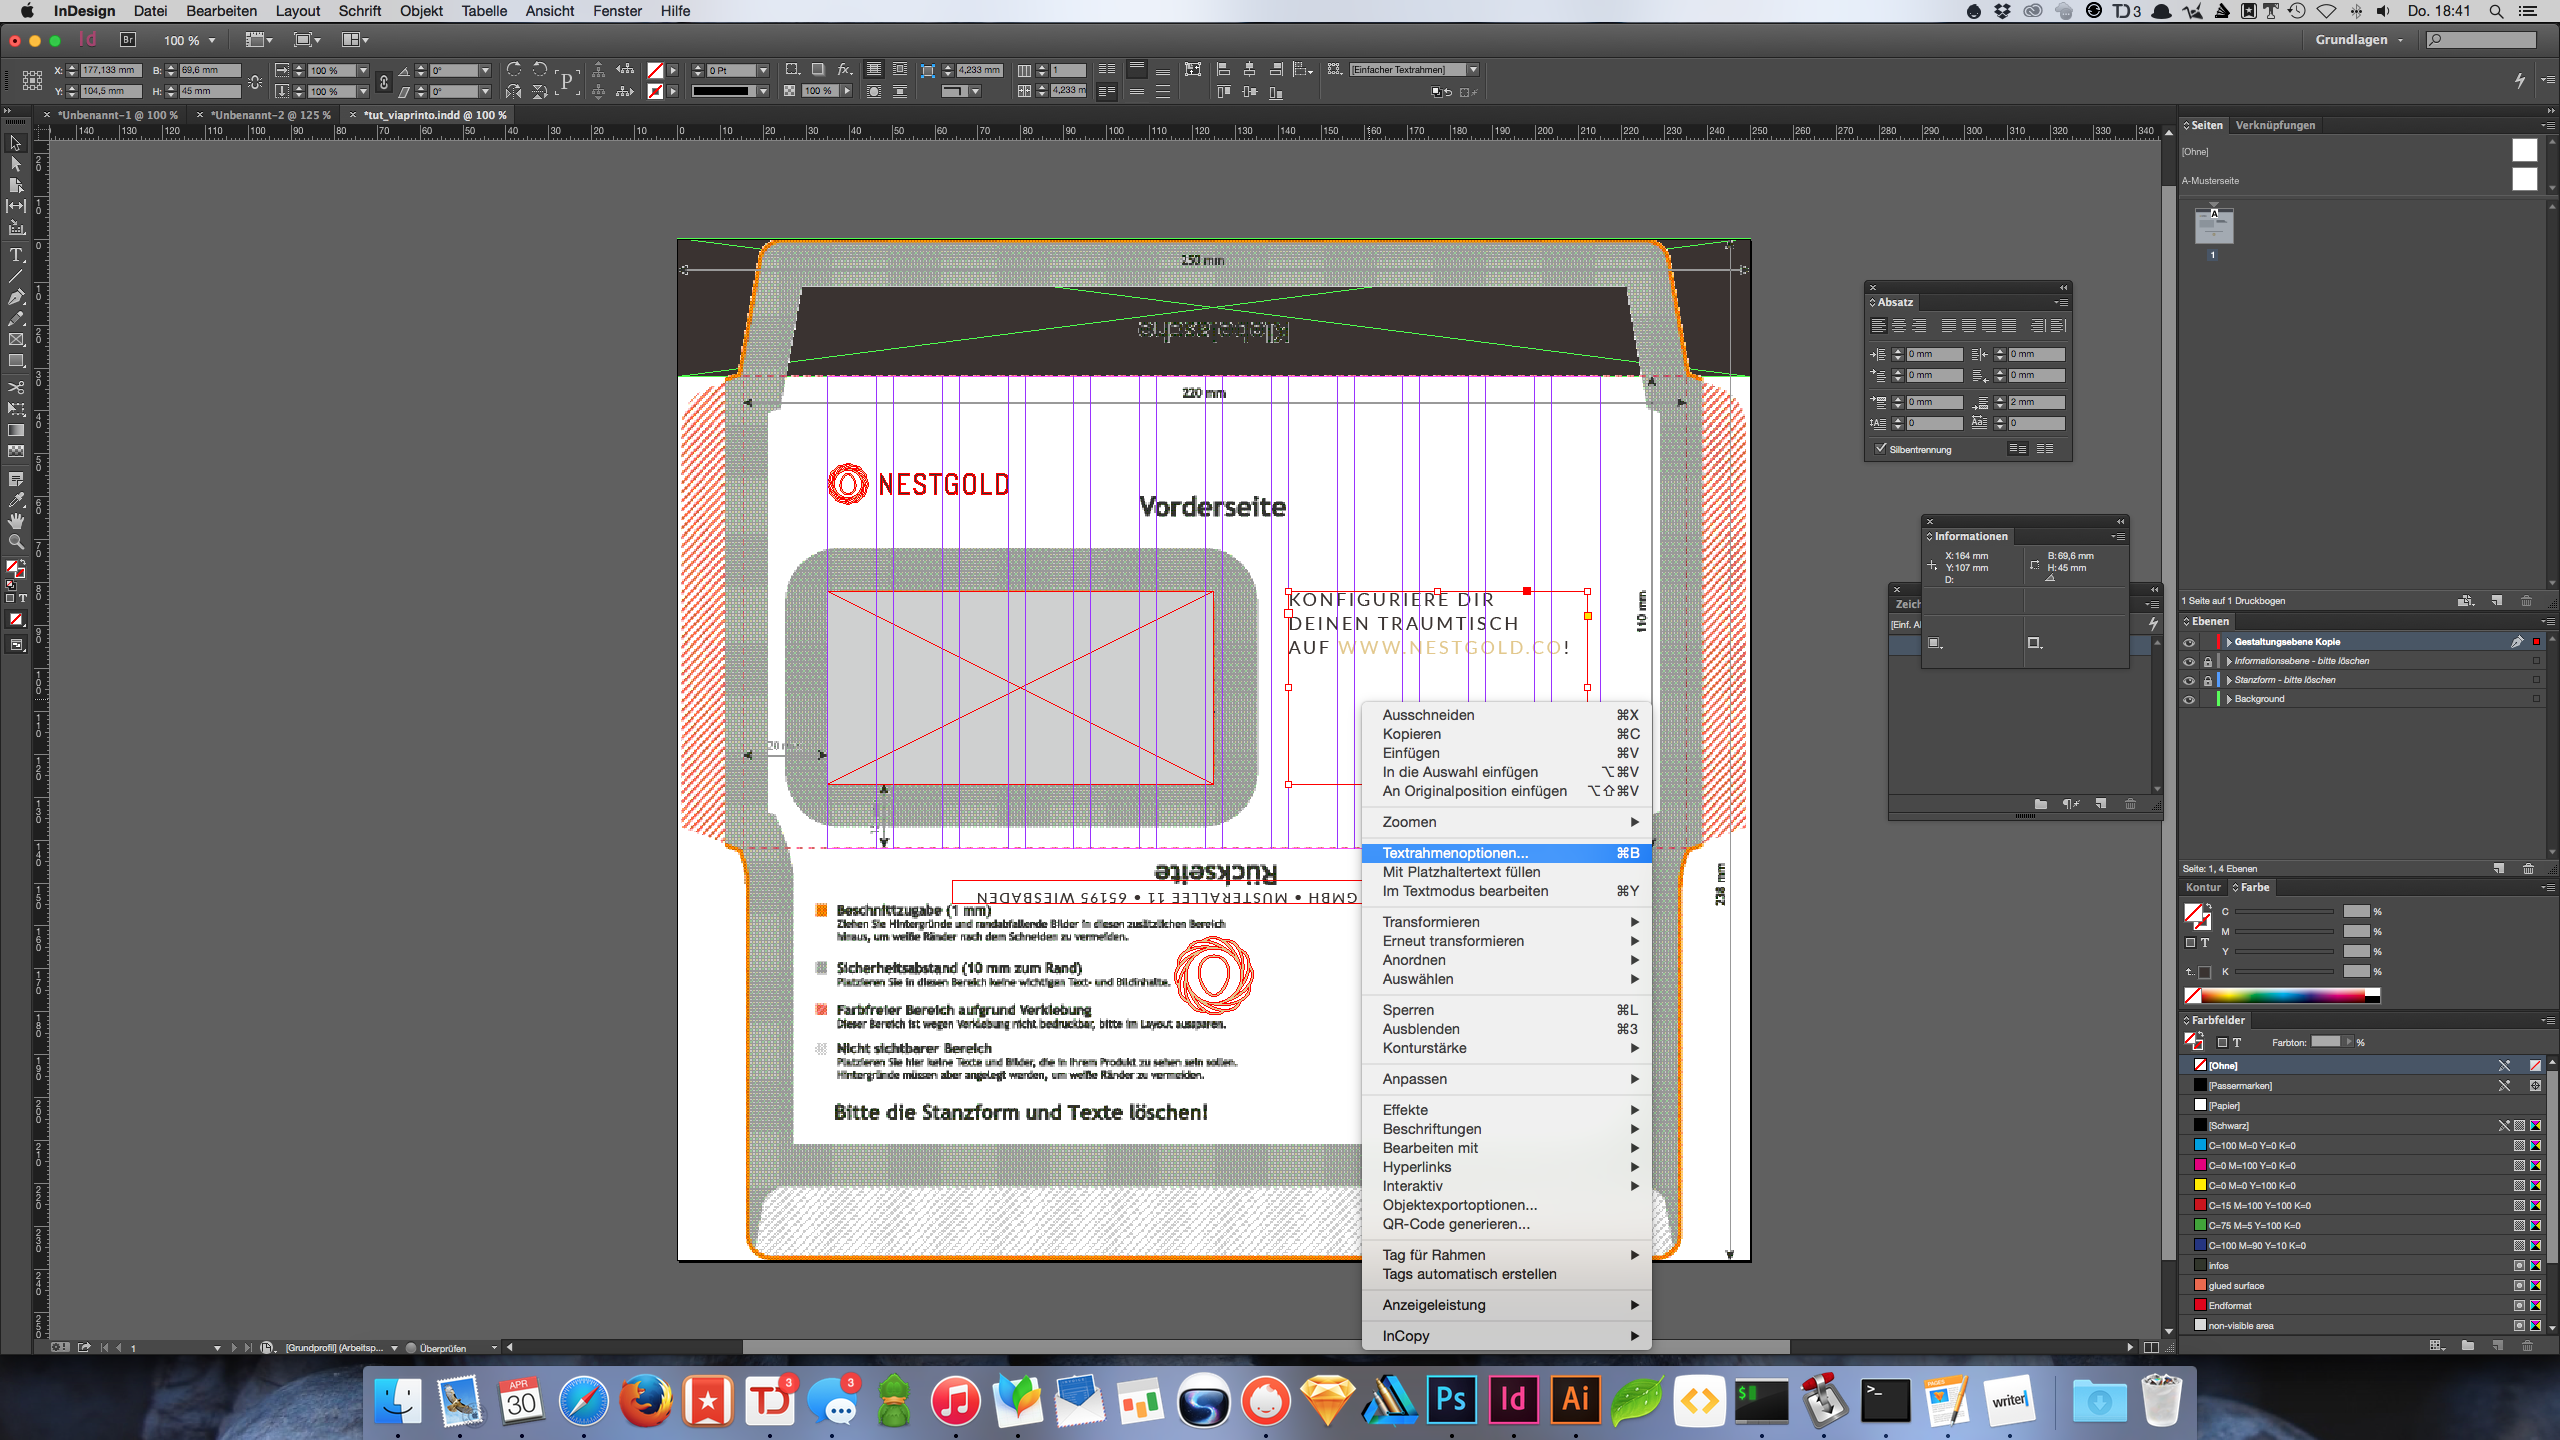Screen dimensions: 2560x1440
Task: Expand the Background layer triangle
Action: (2229, 699)
